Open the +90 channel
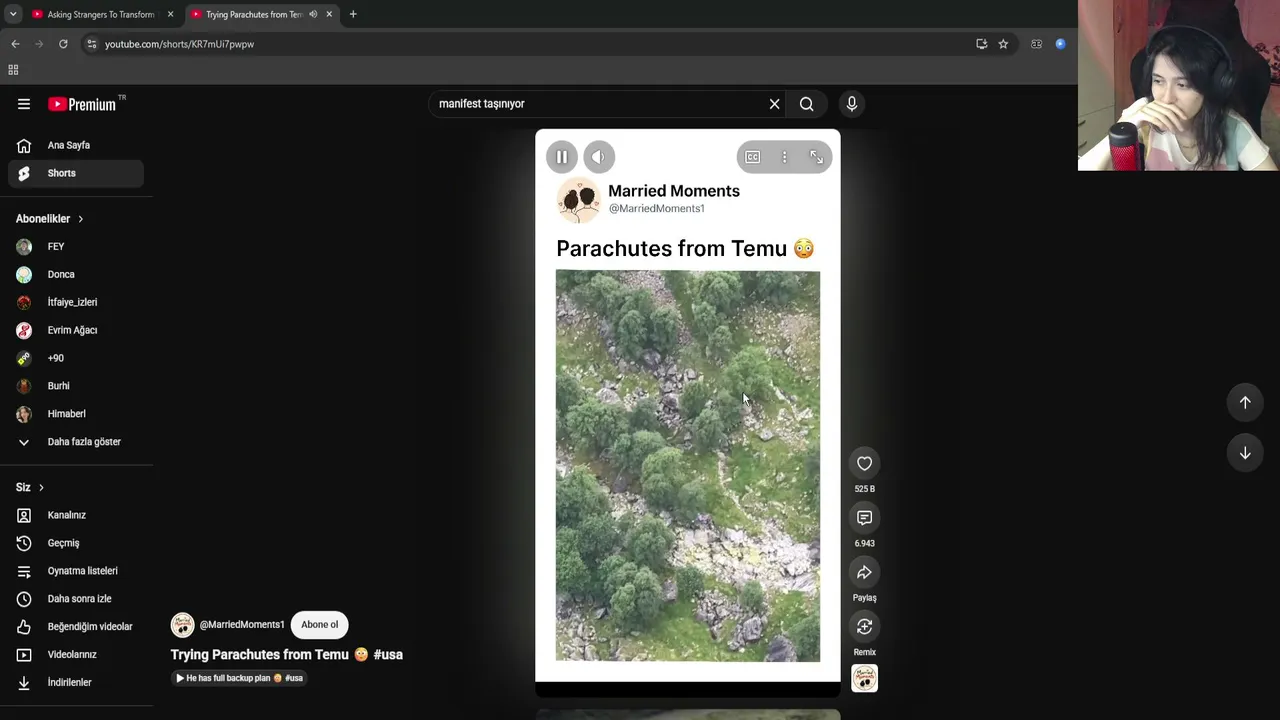 tap(76, 358)
